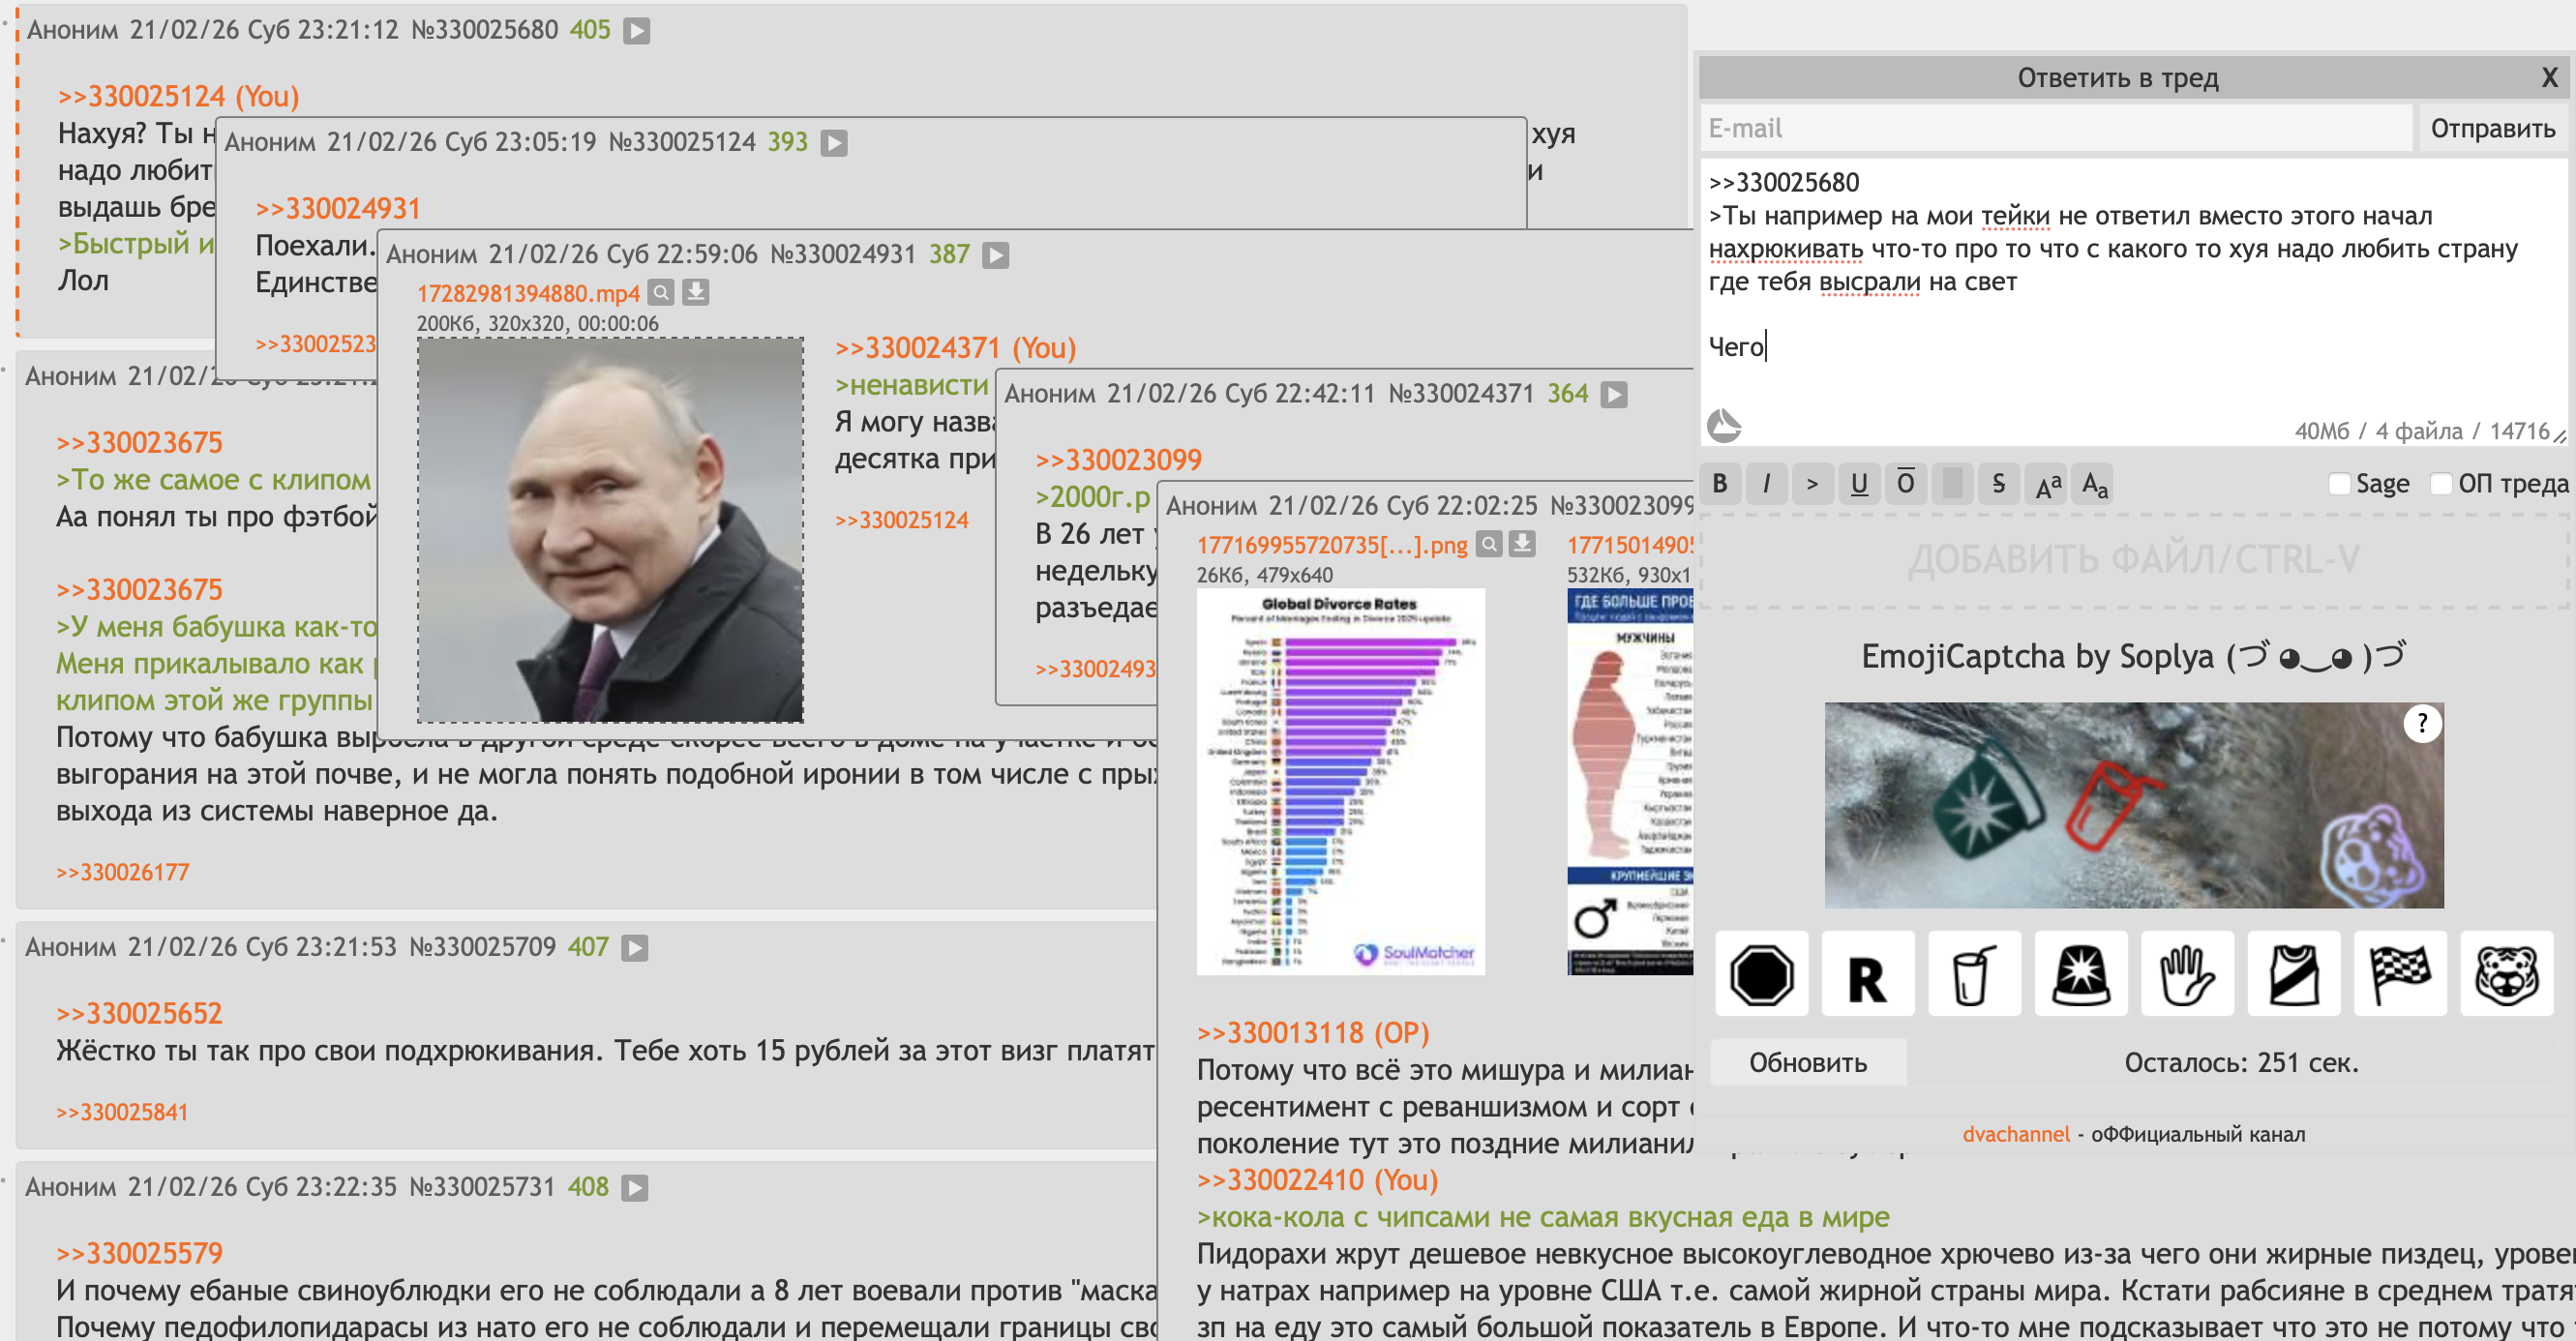Expand the post menu of post №330025731

[x=635, y=1188]
